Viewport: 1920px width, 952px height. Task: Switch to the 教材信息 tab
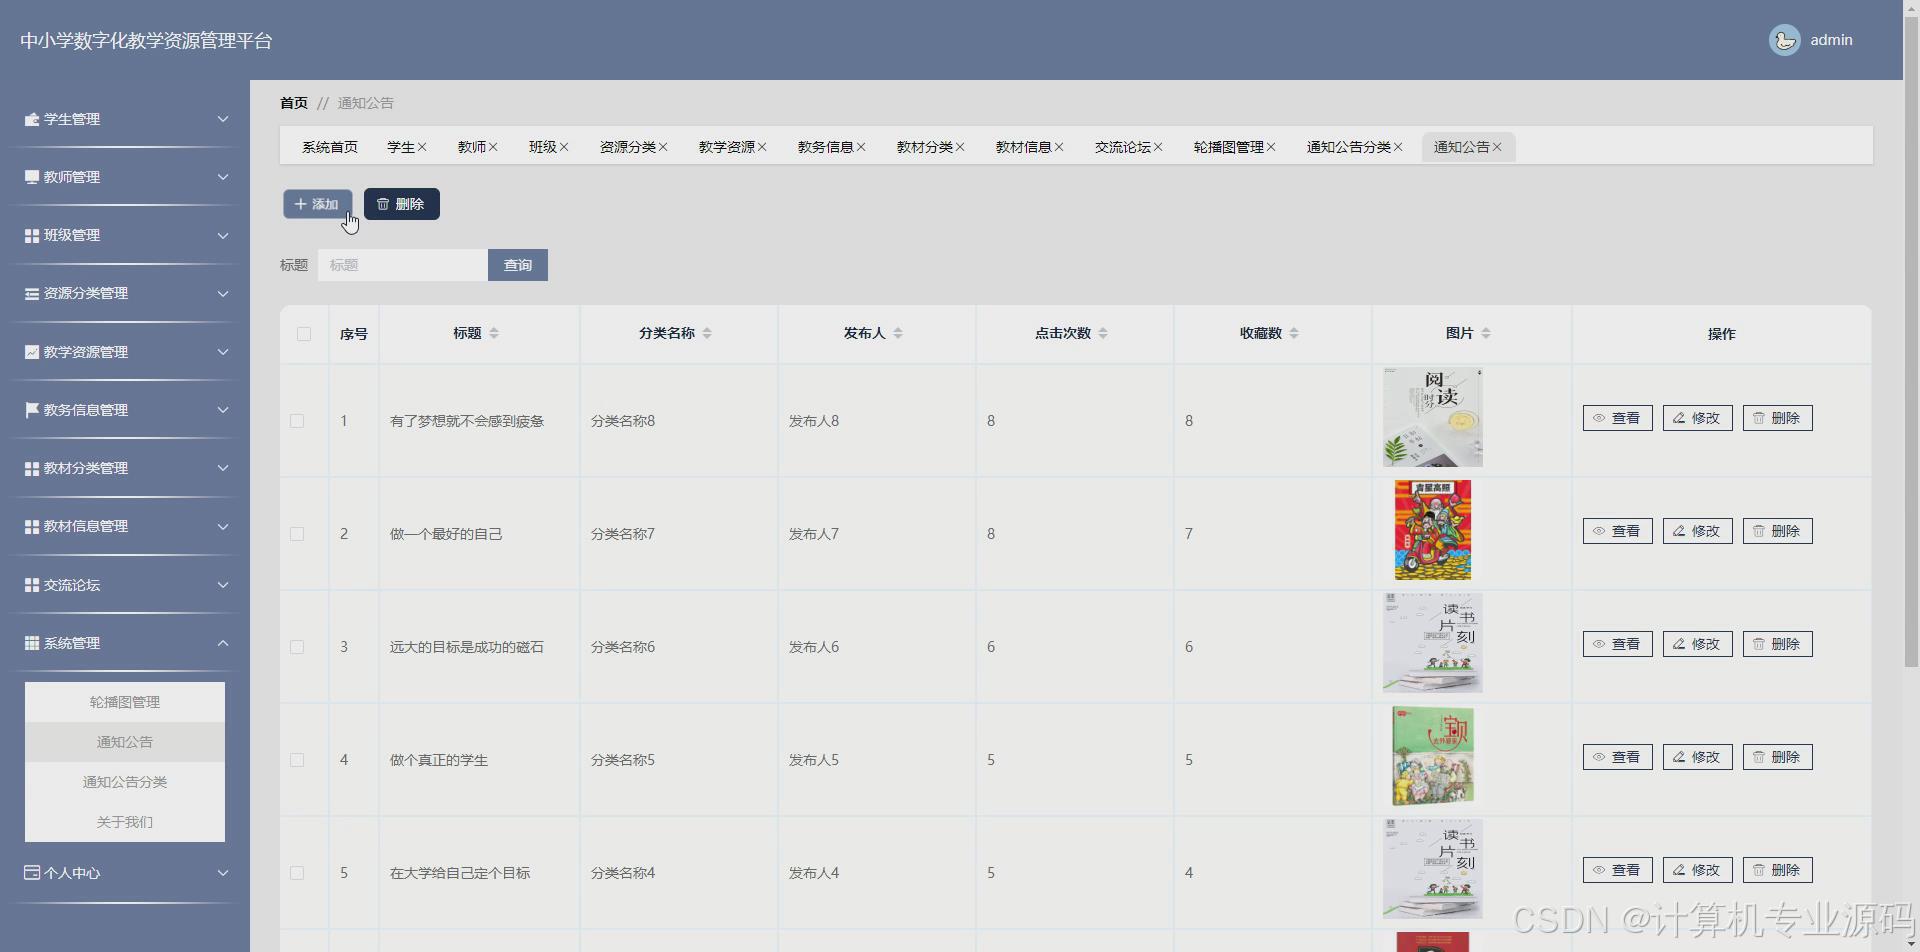tap(1023, 147)
